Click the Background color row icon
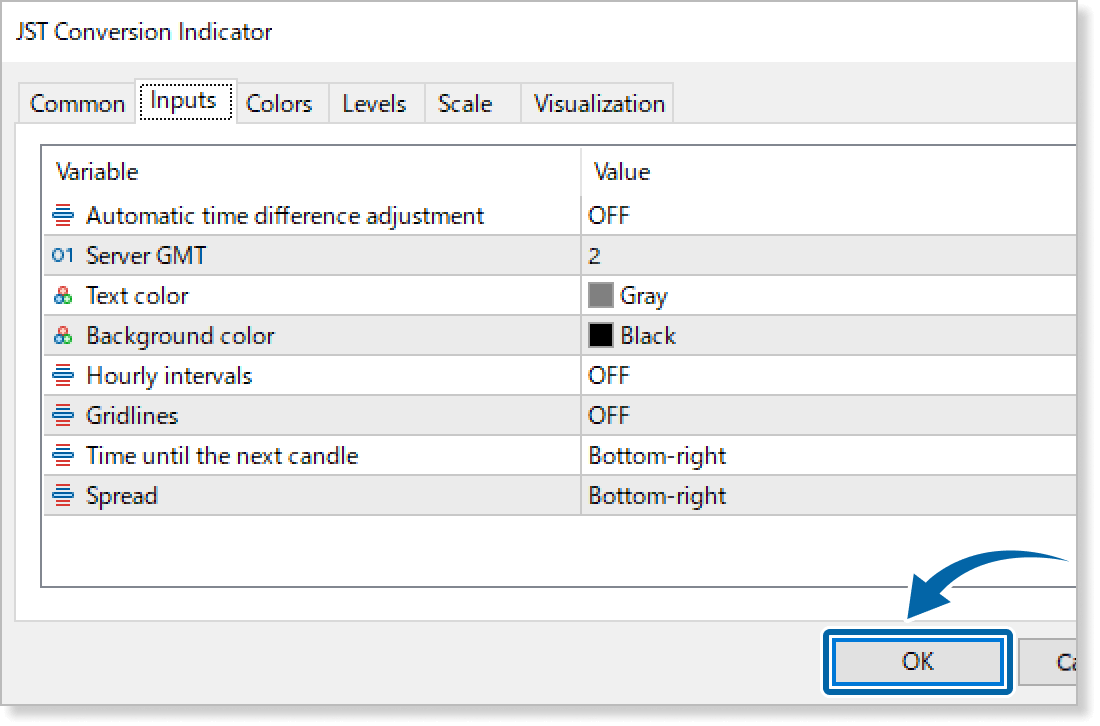The image size is (1100, 726). [64, 336]
